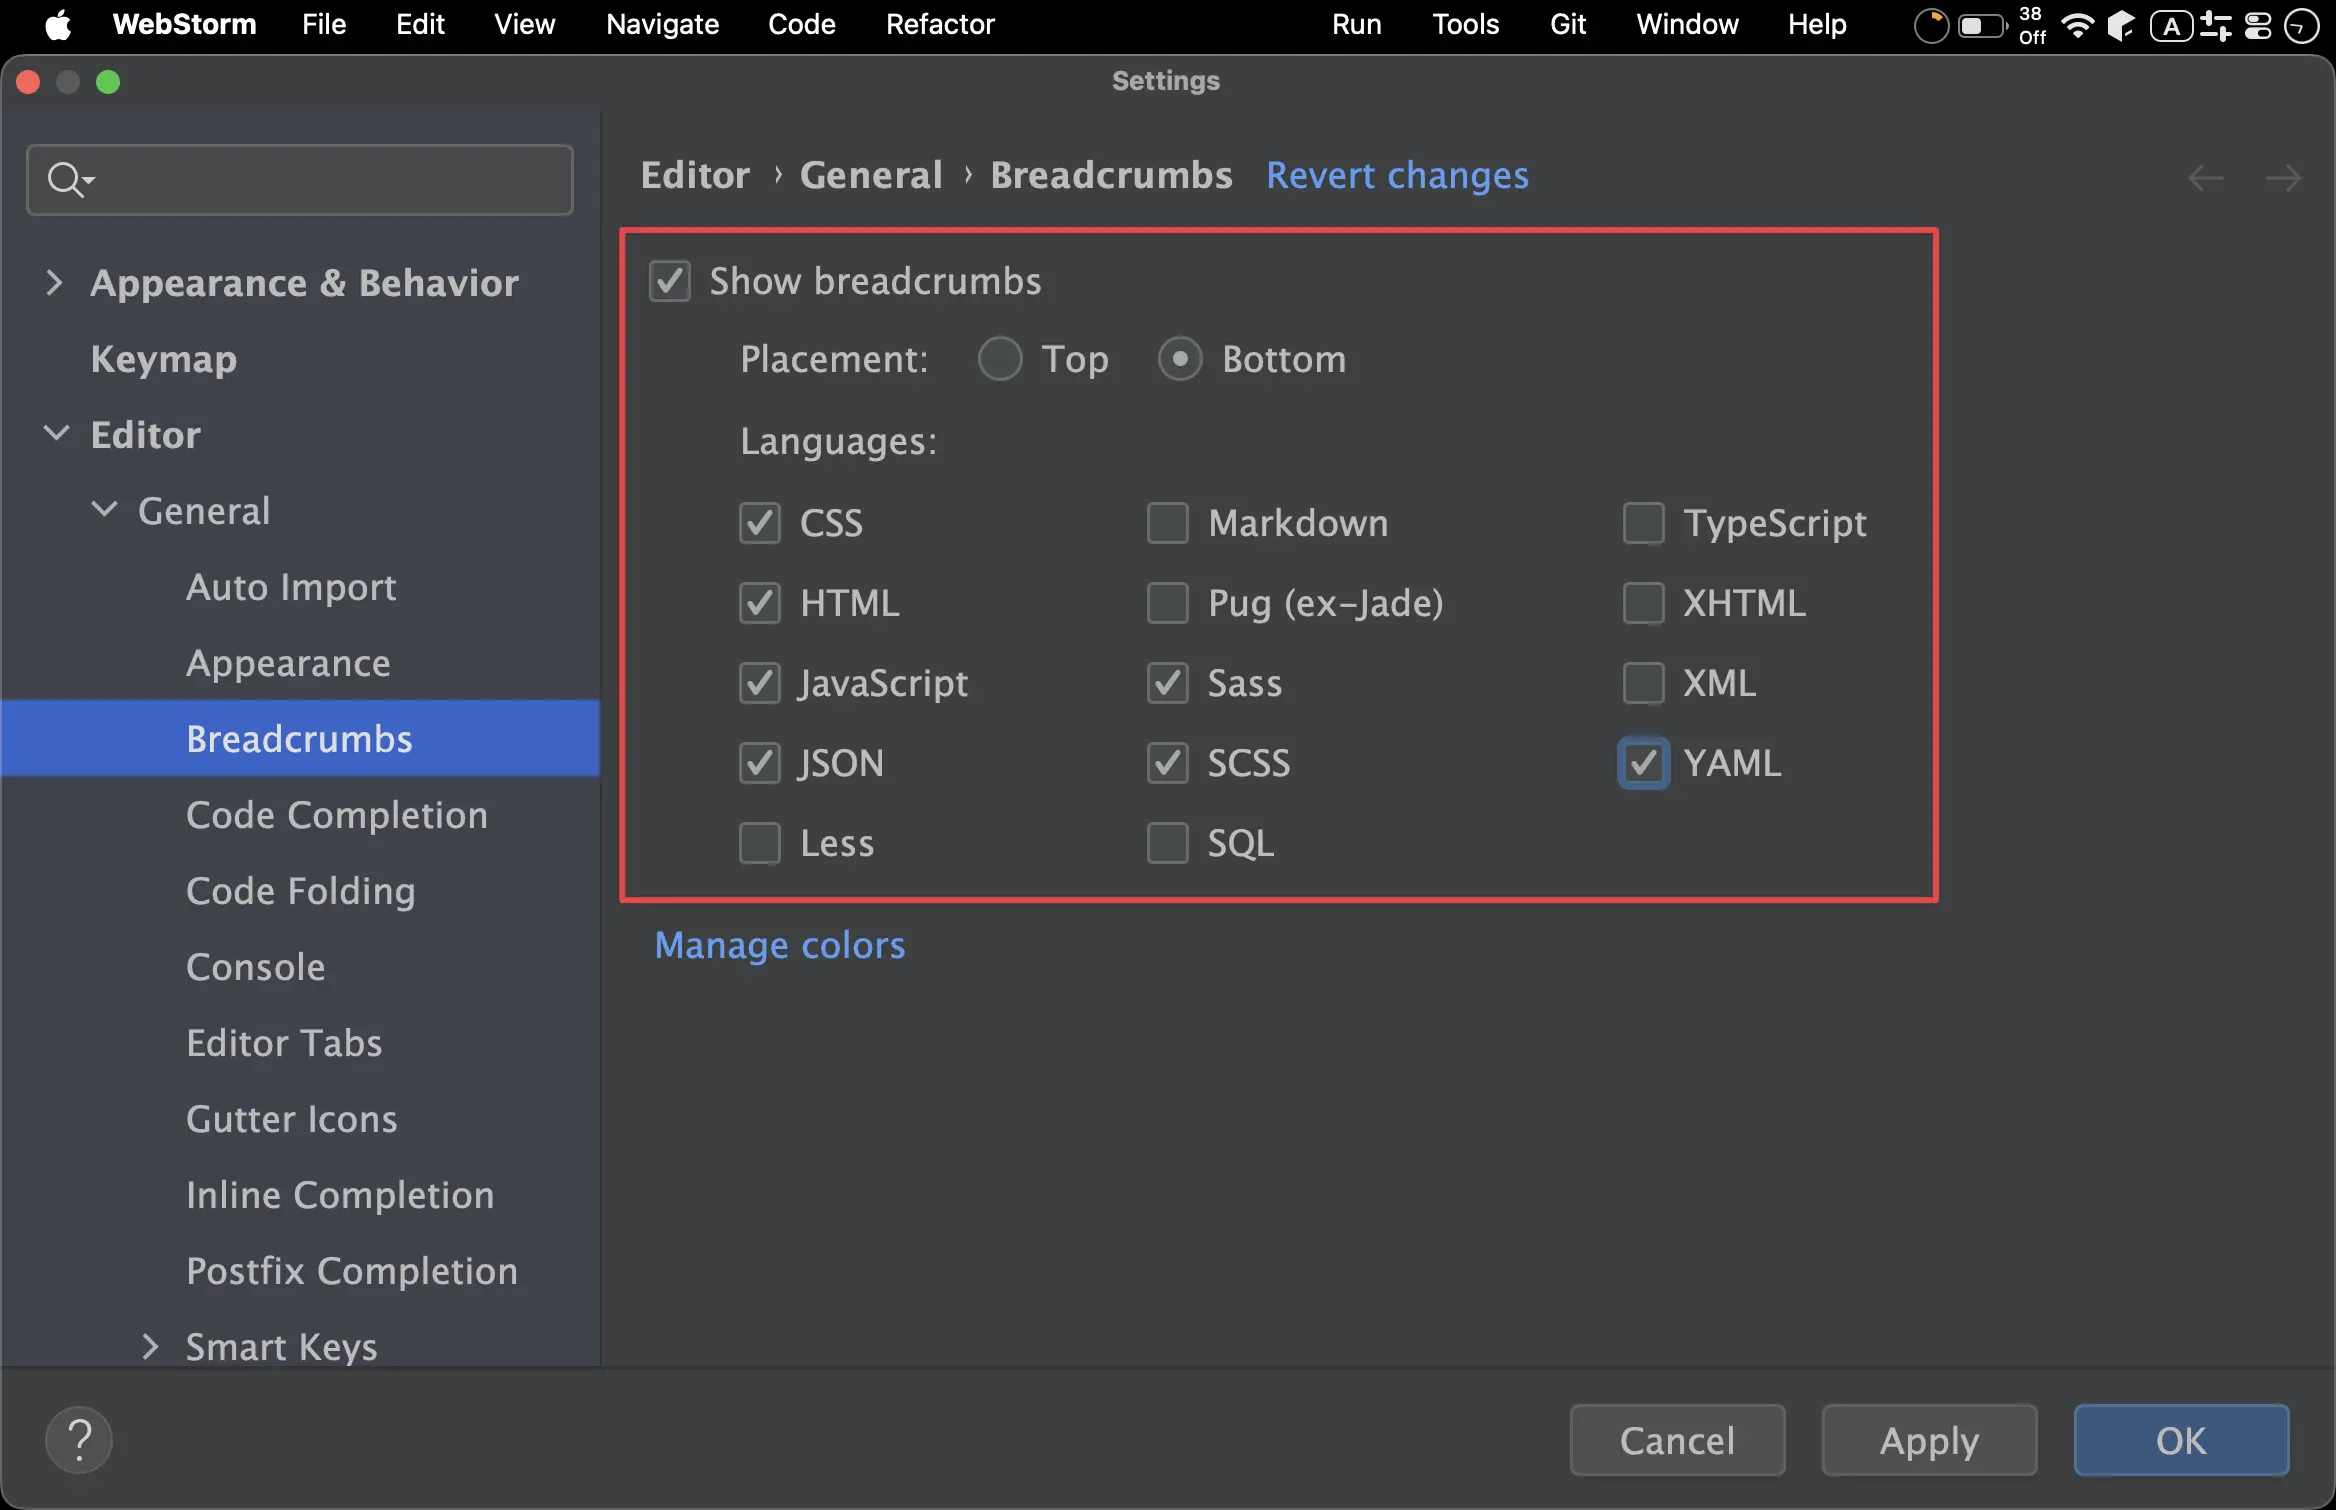Click the back navigation arrow

(x=2205, y=178)
